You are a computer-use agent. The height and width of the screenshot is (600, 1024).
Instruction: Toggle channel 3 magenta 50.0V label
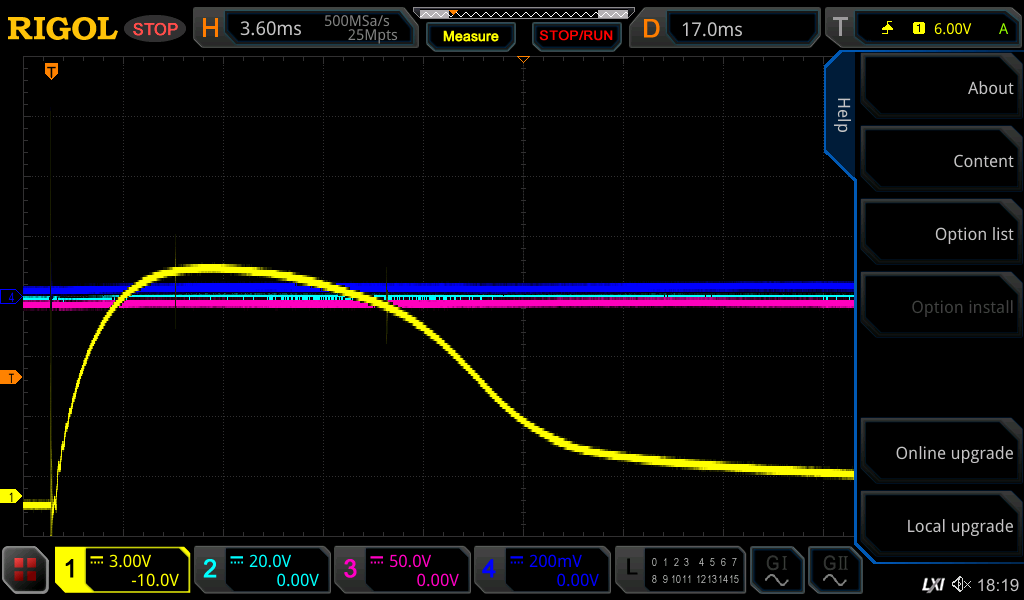[401, 570]
